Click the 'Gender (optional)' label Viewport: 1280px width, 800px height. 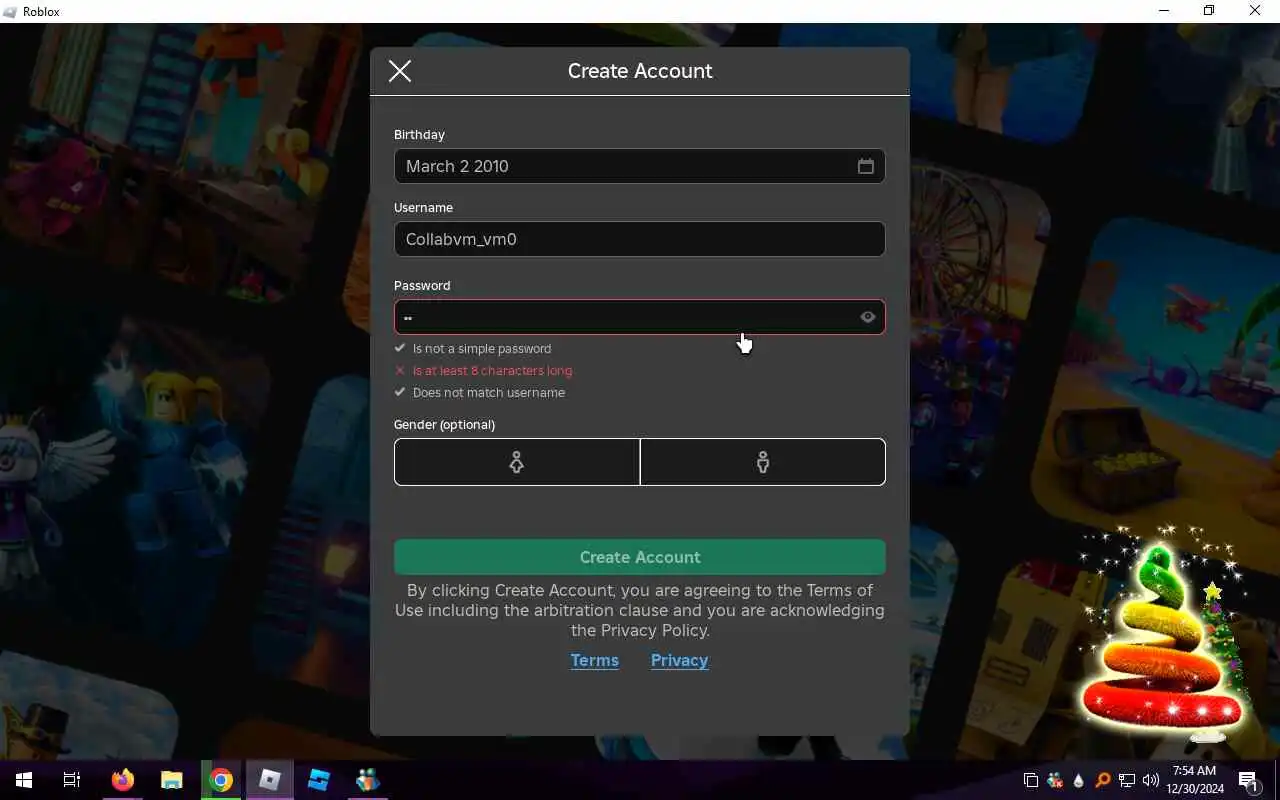(x=444, y=425)
